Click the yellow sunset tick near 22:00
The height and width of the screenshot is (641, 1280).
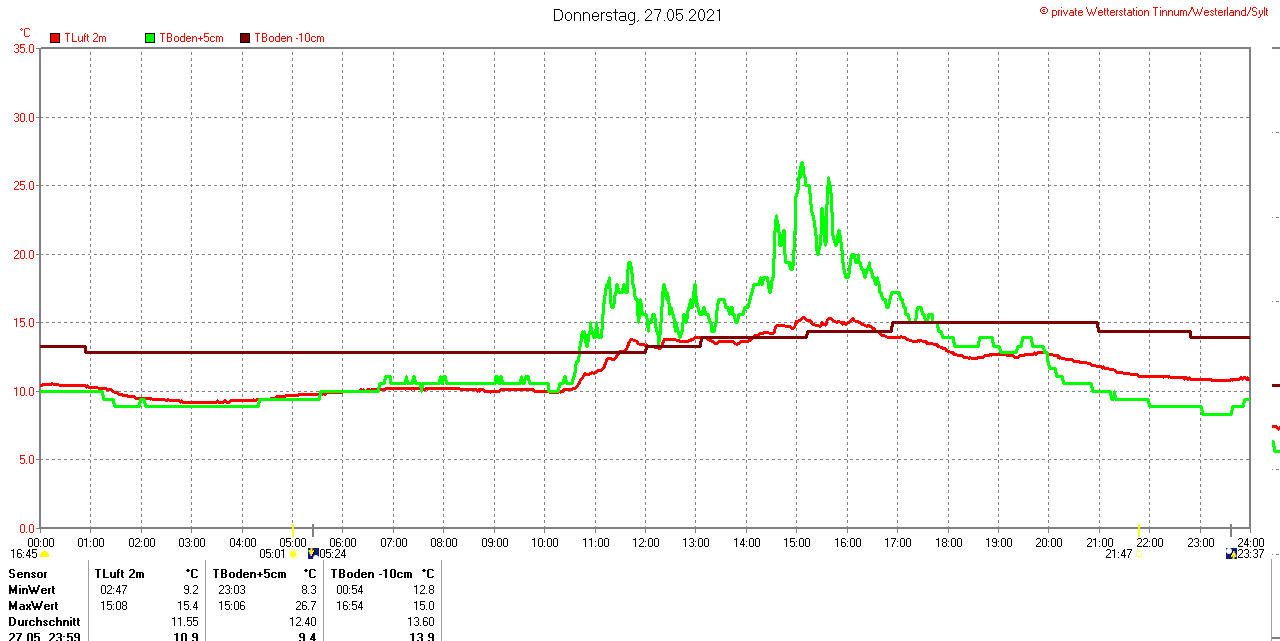point(1139,528)
